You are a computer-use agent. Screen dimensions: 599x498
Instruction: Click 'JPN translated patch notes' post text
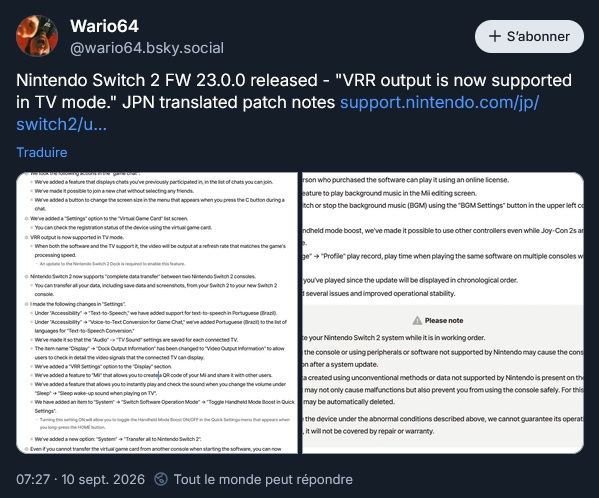tap(228, 102)
